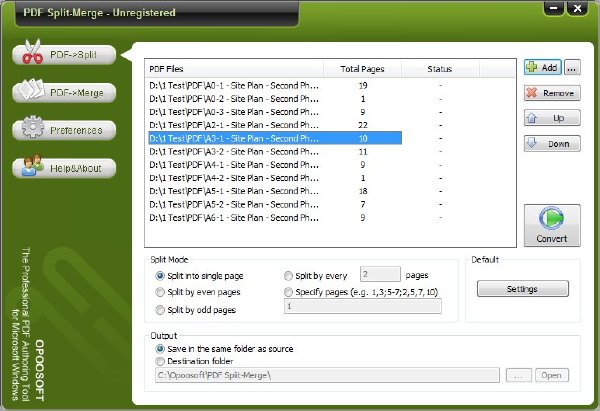Open the PDF->Split mode scissors icon
Screen dimensions: 600x411
[32, 52]
